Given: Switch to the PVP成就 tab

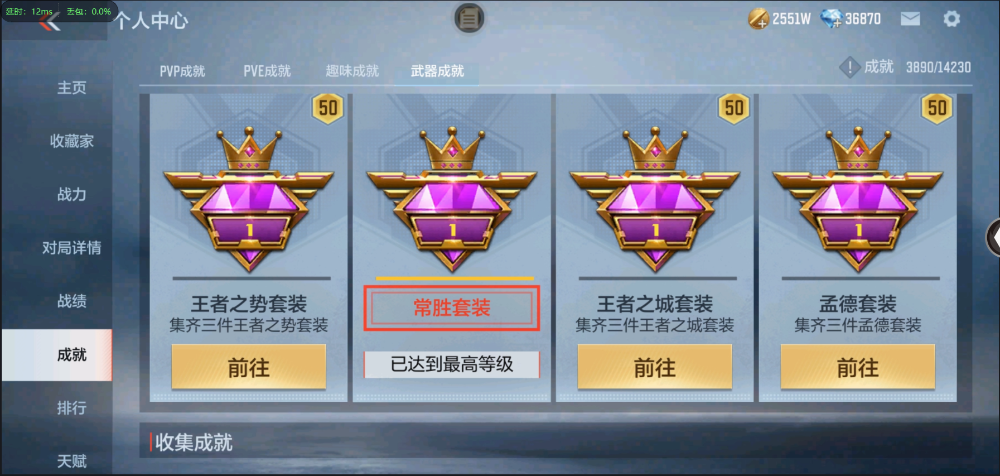Looking at the screenshot, I should click(x=182, y=71).
